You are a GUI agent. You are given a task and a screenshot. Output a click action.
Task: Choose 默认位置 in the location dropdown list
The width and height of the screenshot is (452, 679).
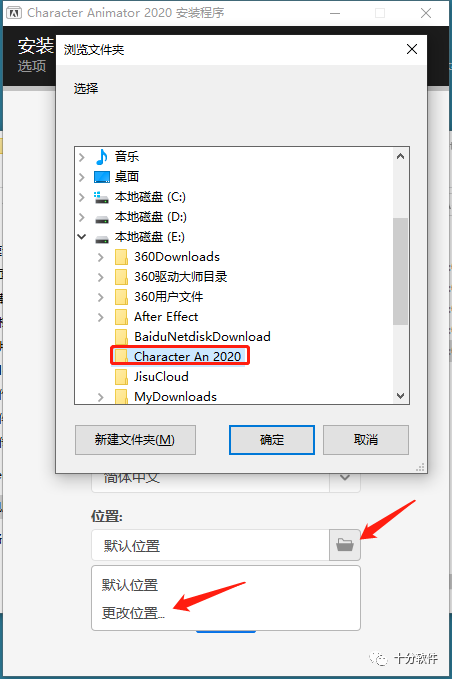click(130, 585)
